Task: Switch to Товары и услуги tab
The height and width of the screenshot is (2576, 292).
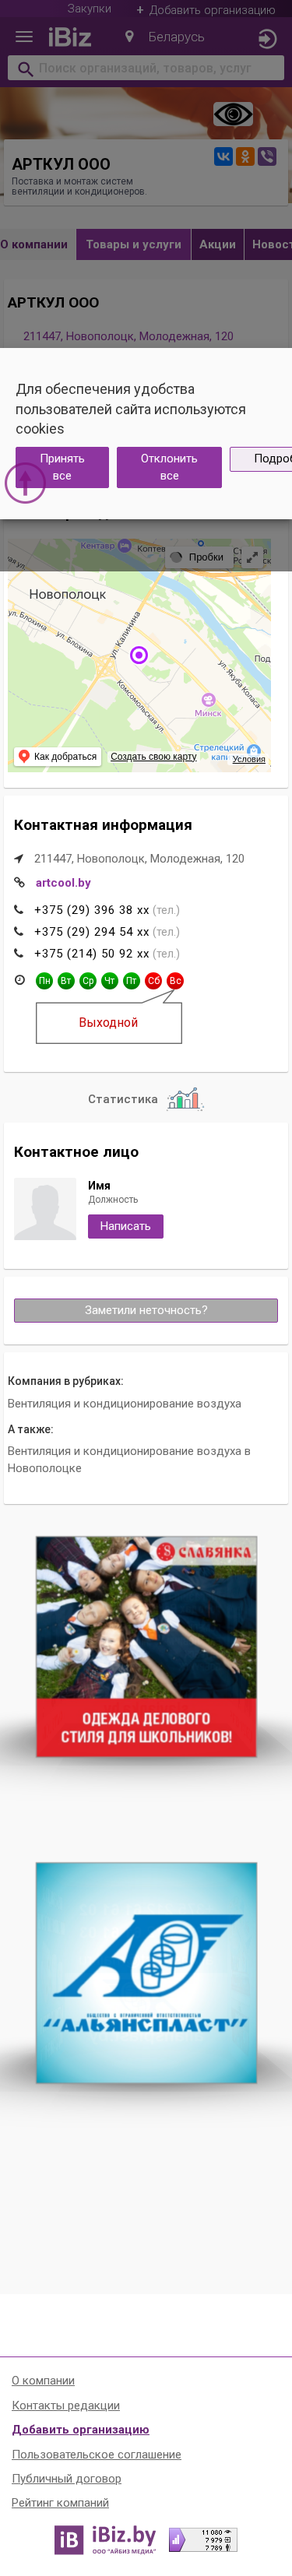Action: [x=133, y=244]
